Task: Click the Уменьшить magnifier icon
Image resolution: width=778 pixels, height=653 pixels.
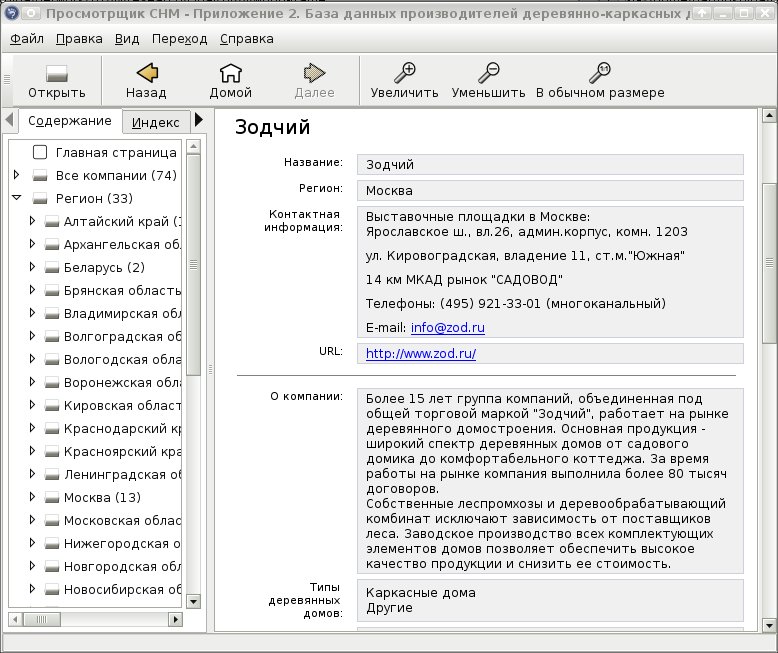Action: [x=489, y=73]
